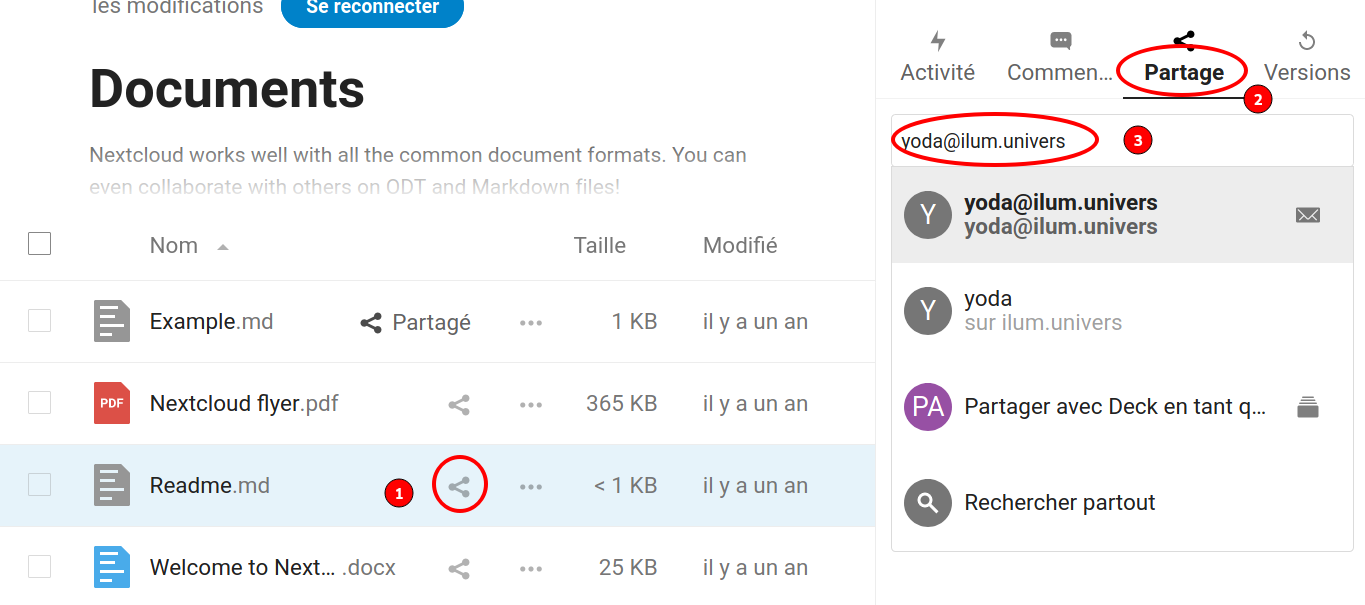Click the blue docx document icon
Screen dimensions: 1365x605
[112, 567]
